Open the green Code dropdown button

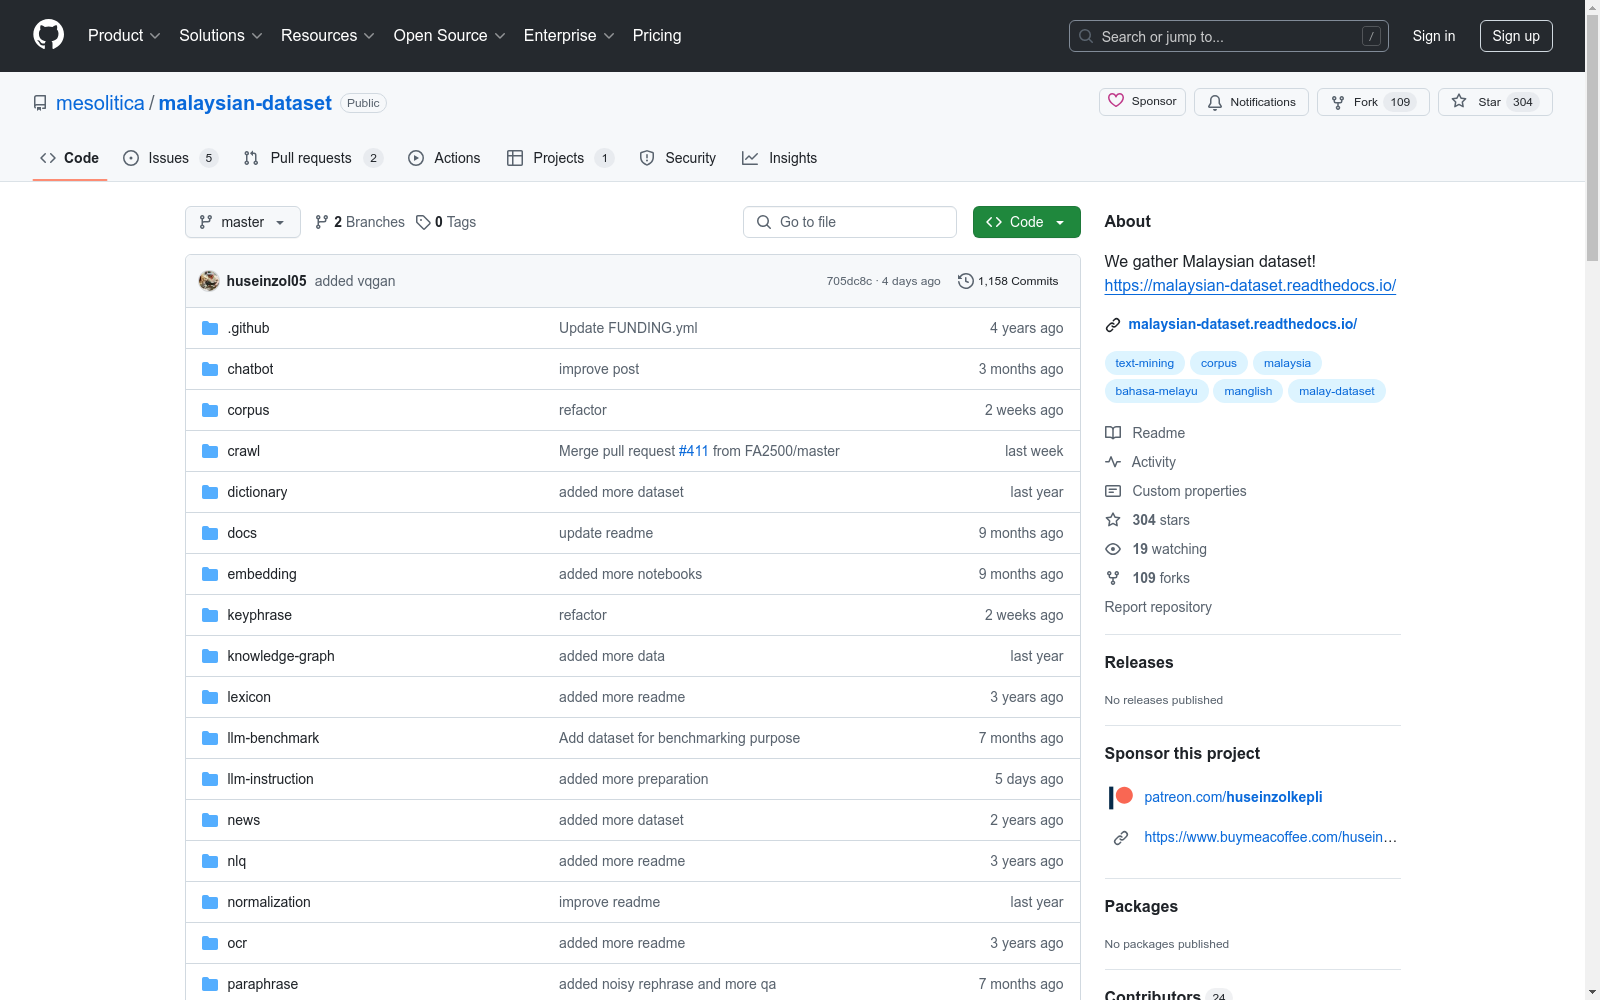tap(1027, 222)
